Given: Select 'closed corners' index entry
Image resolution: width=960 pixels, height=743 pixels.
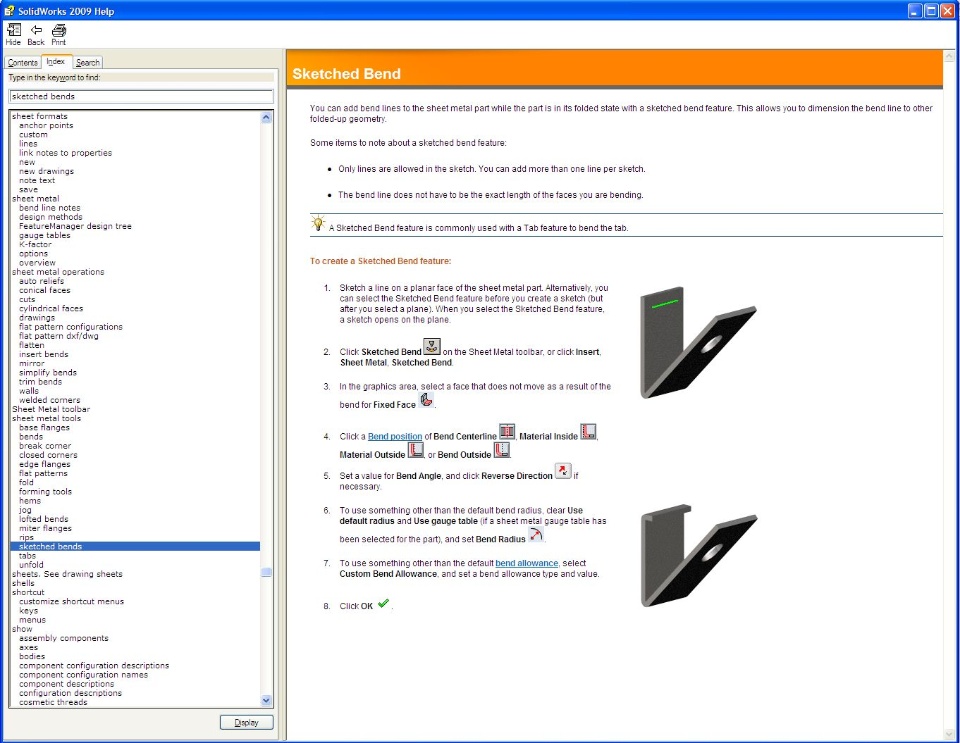Looking at the screenshot, I should (x=48, y=455).
